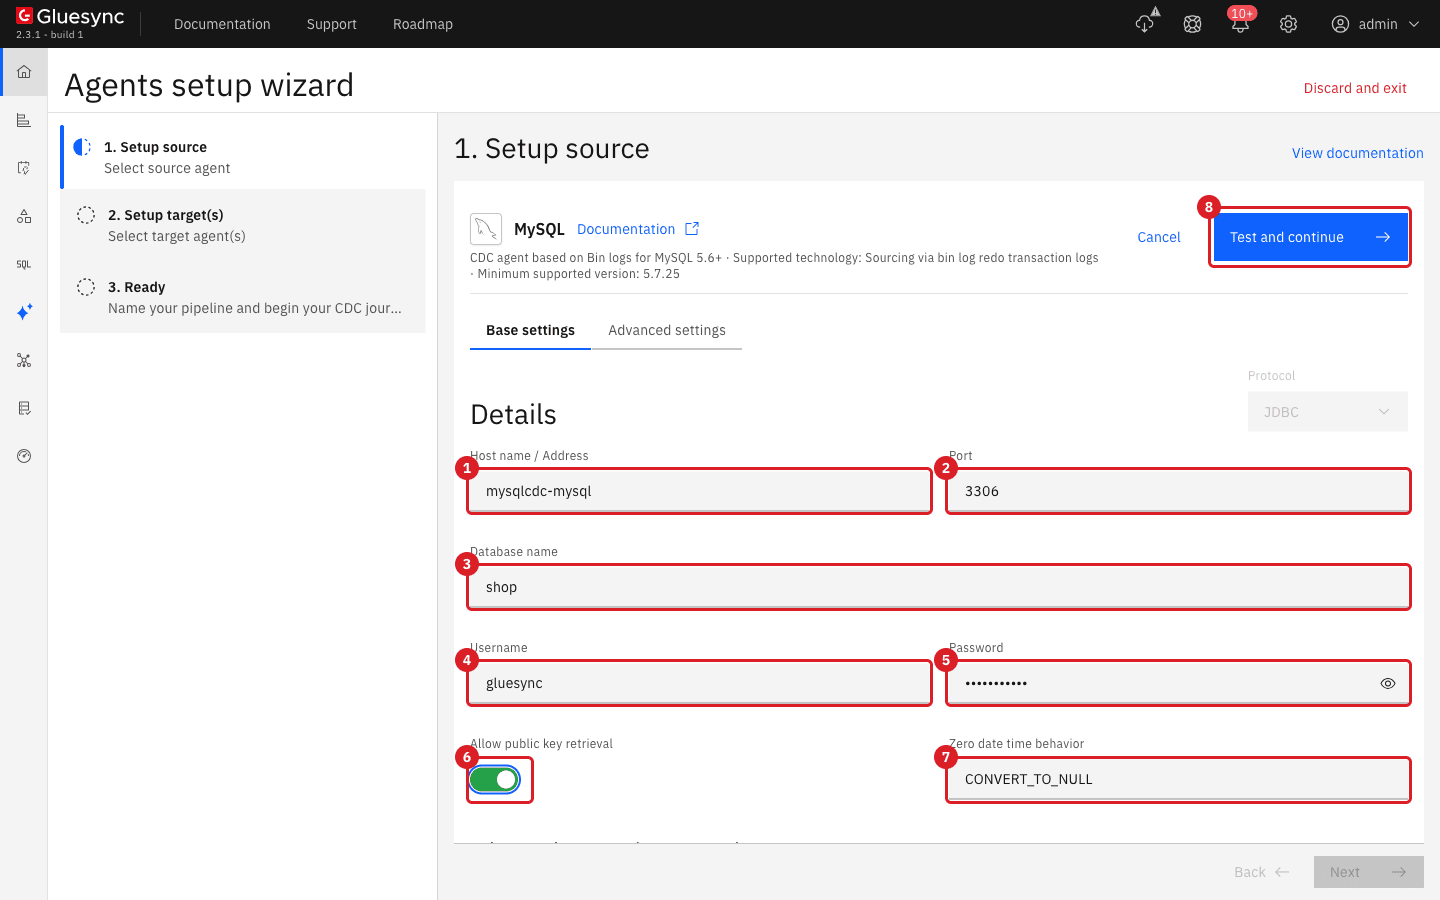Viewport: 1440px width, 900px height.
Task: Open Documentation in top navigation
Action: pos(222,24)
